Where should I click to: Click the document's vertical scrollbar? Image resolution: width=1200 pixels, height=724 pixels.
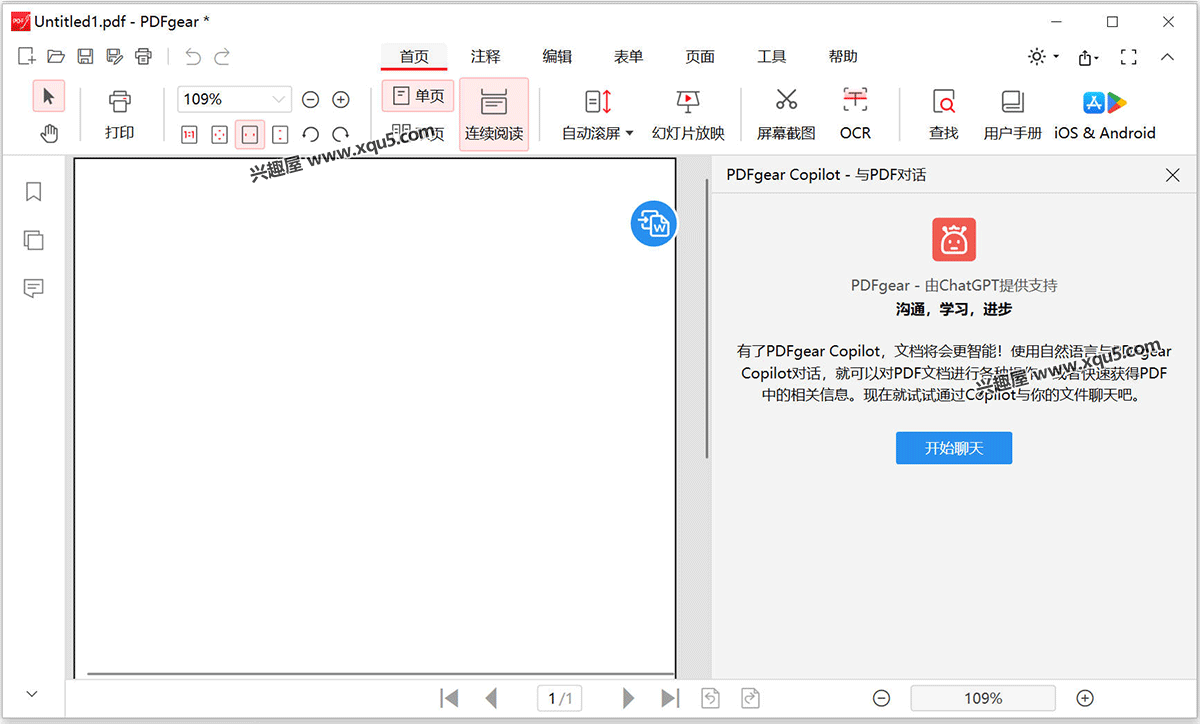pos(707,318)
